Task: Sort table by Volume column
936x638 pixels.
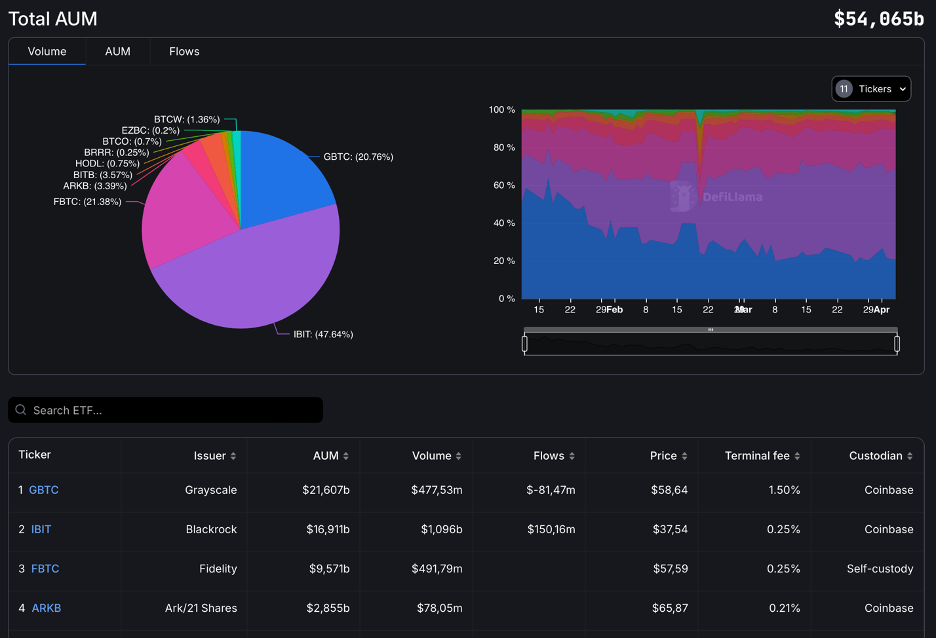Action: [436, 456]
